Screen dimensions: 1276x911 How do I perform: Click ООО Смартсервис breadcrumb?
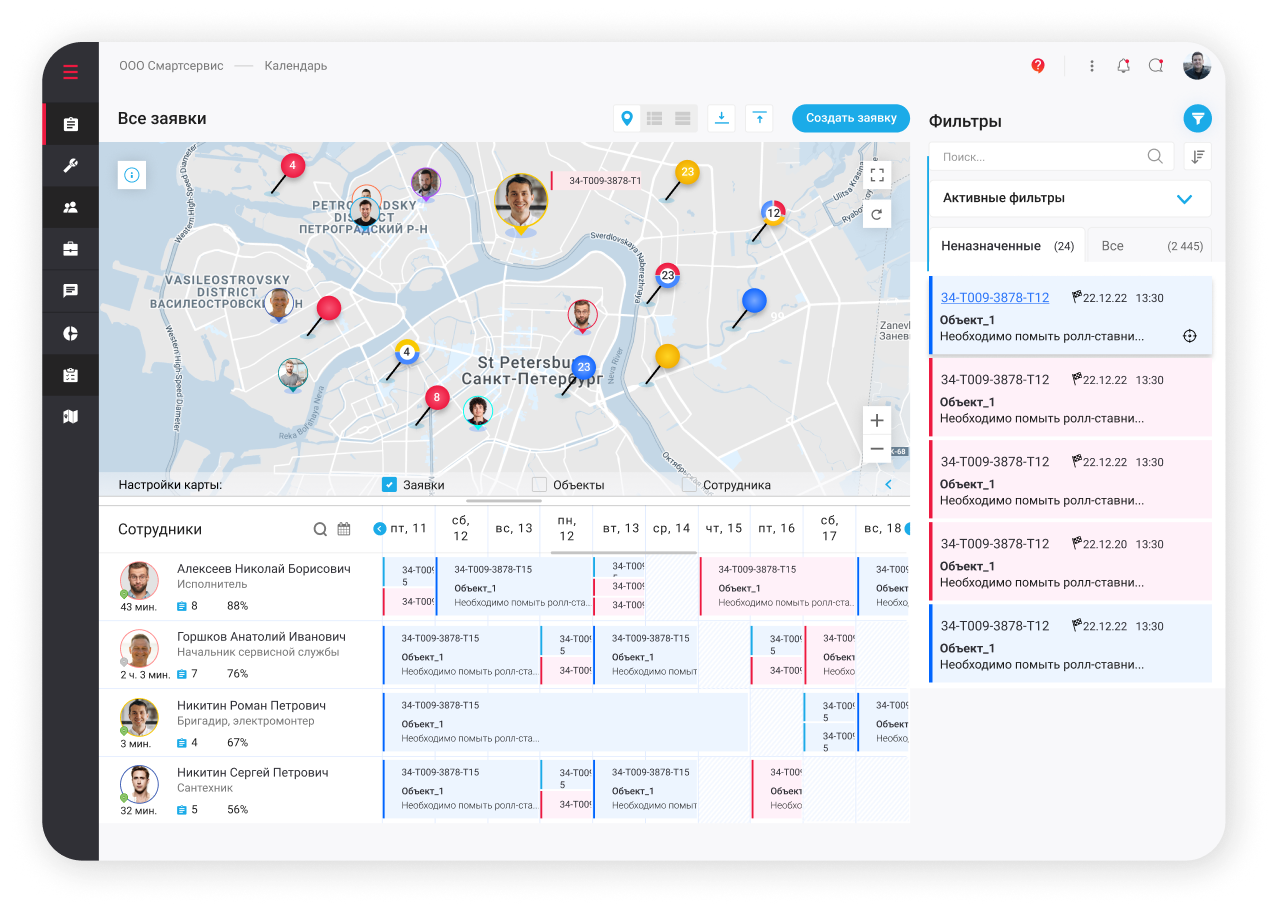(171, 66)
